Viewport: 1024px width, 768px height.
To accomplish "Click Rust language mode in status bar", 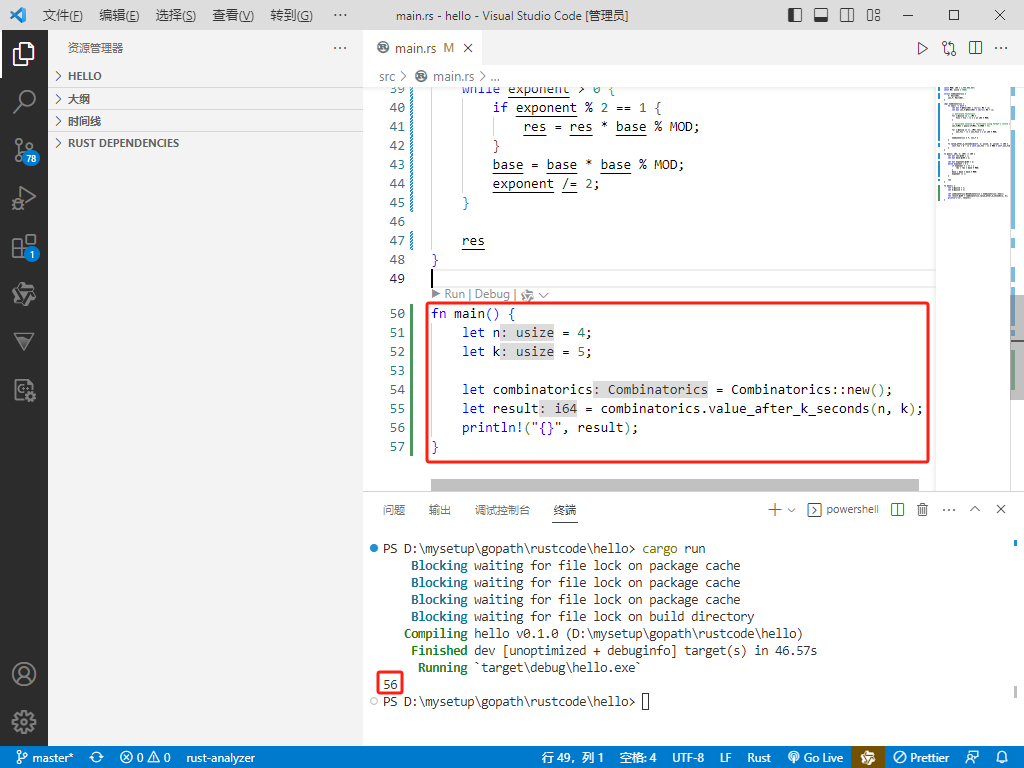I will coord(759,758).
